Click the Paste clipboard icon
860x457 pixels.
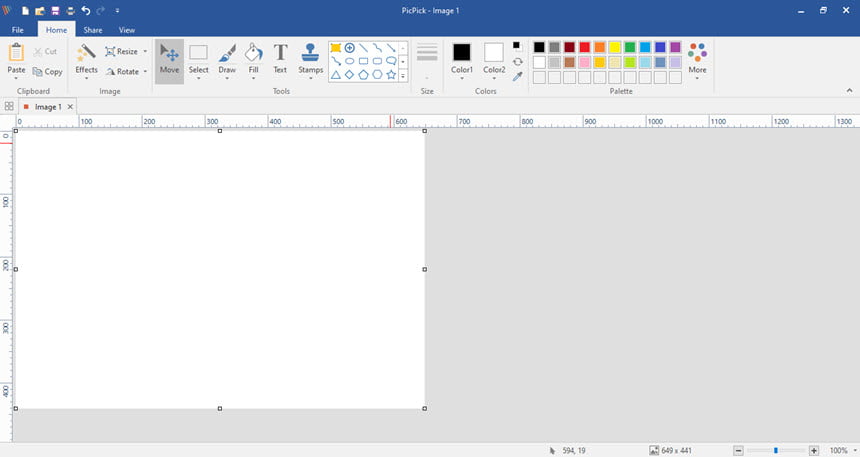coord(16,53)
